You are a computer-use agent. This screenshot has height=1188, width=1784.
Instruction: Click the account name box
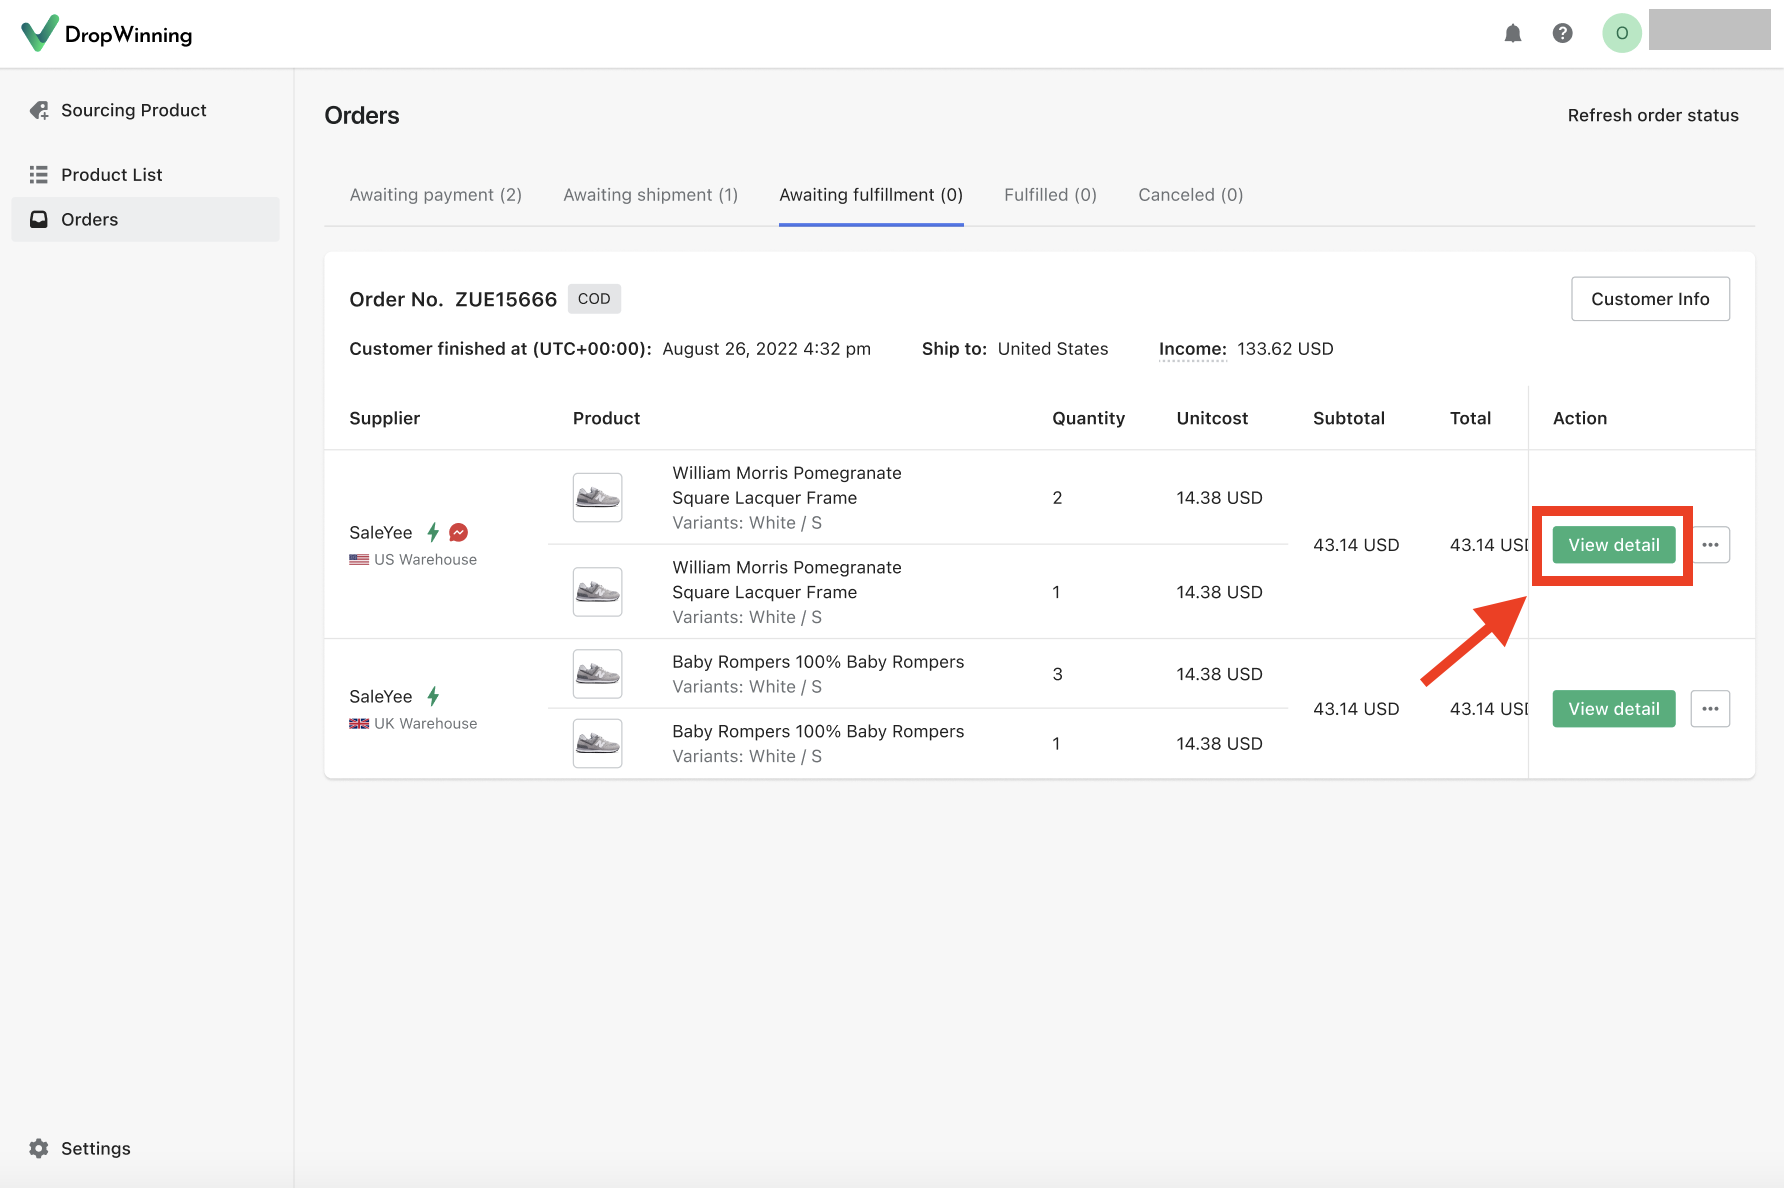pyautogui.click(x=1709, y=30)
